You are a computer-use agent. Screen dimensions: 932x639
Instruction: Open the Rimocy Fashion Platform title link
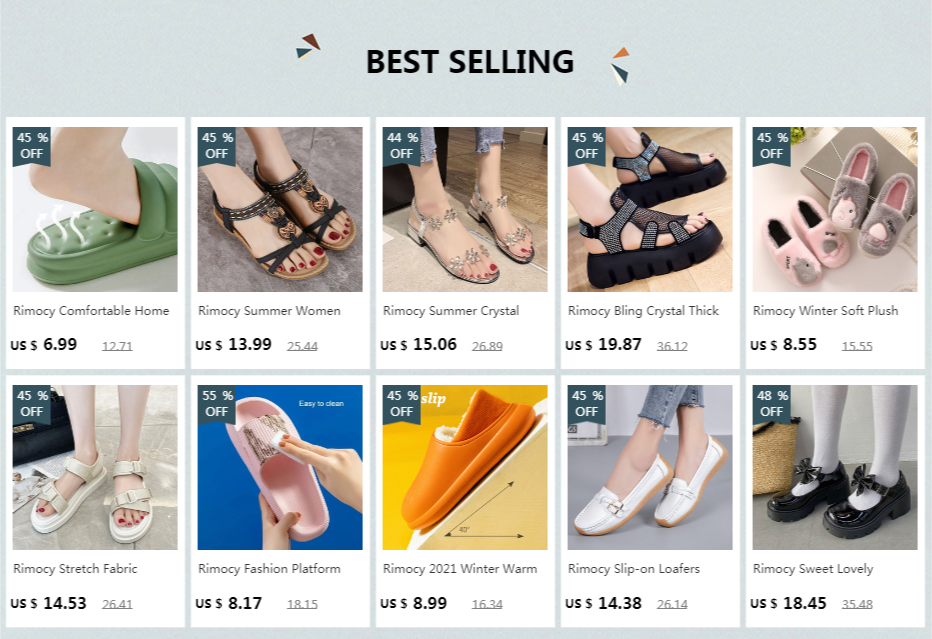(x=269, y=569)
